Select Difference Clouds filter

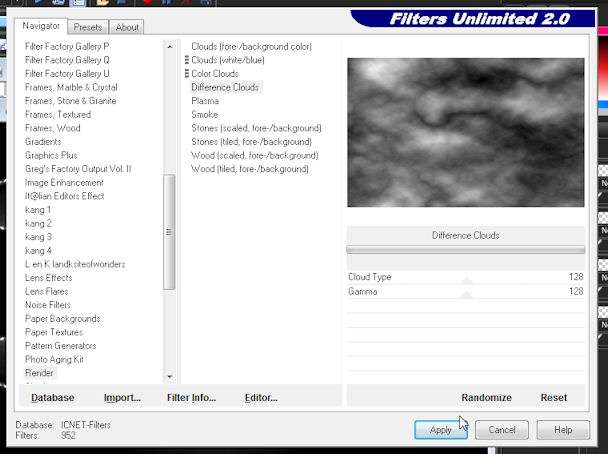[x=225, y=87]
